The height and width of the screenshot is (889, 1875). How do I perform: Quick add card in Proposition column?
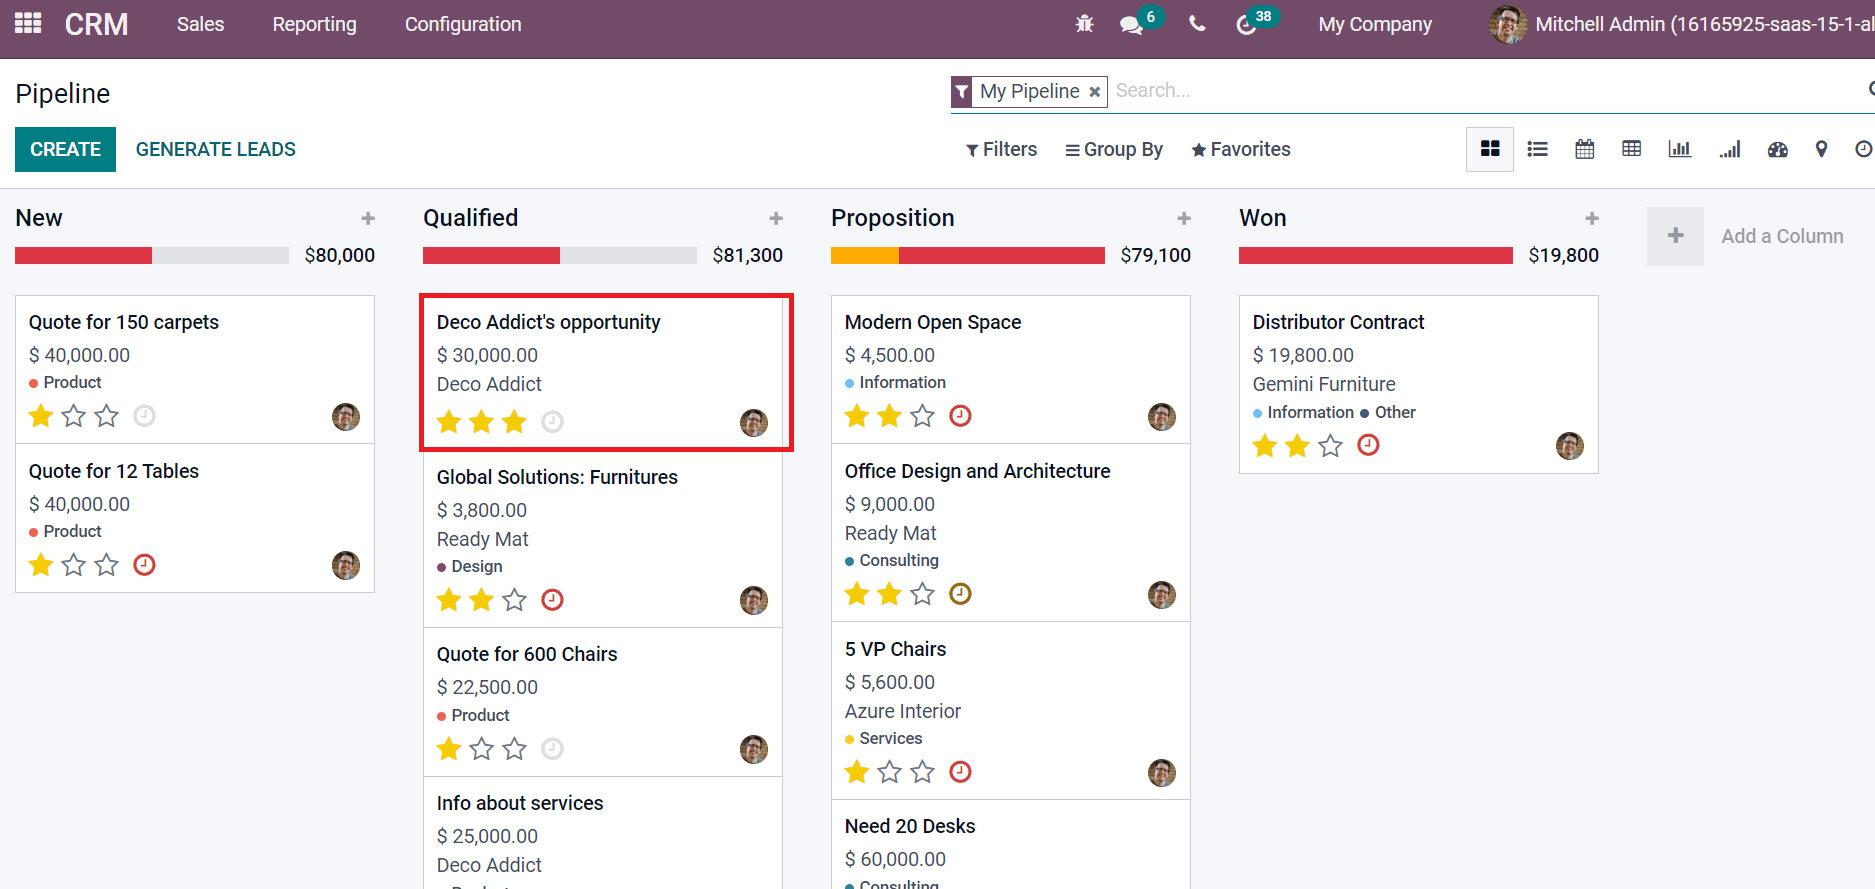click(x=1184, y=218)
